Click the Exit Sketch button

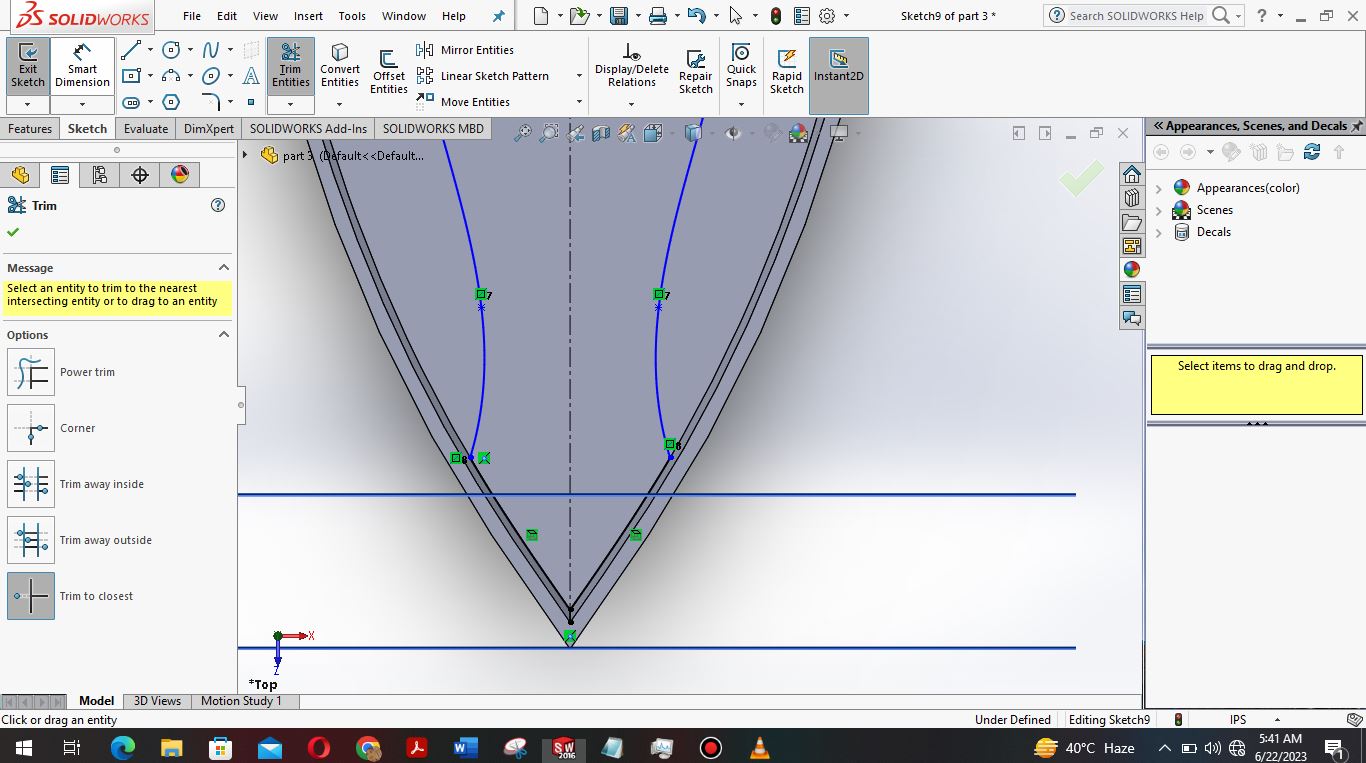click(28, 66)
